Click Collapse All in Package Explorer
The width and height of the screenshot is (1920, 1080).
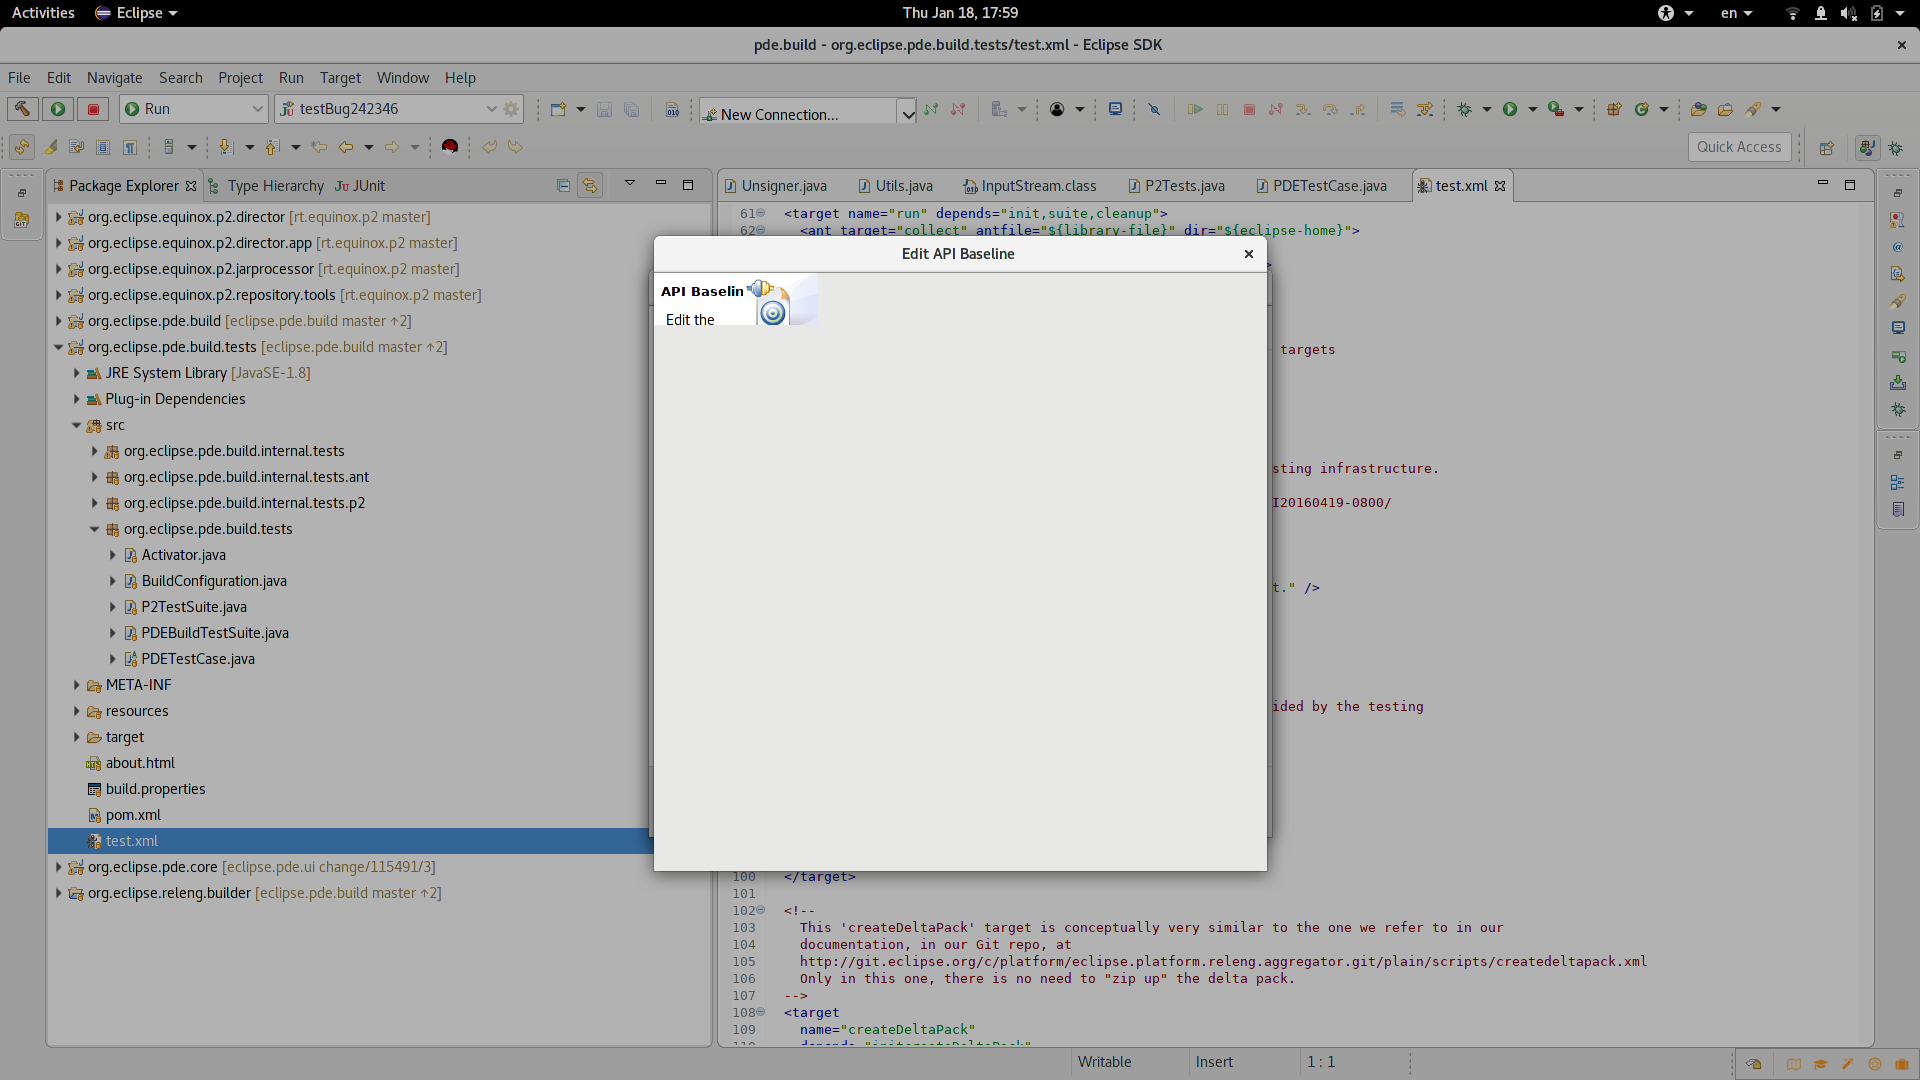tap(563, 186)
